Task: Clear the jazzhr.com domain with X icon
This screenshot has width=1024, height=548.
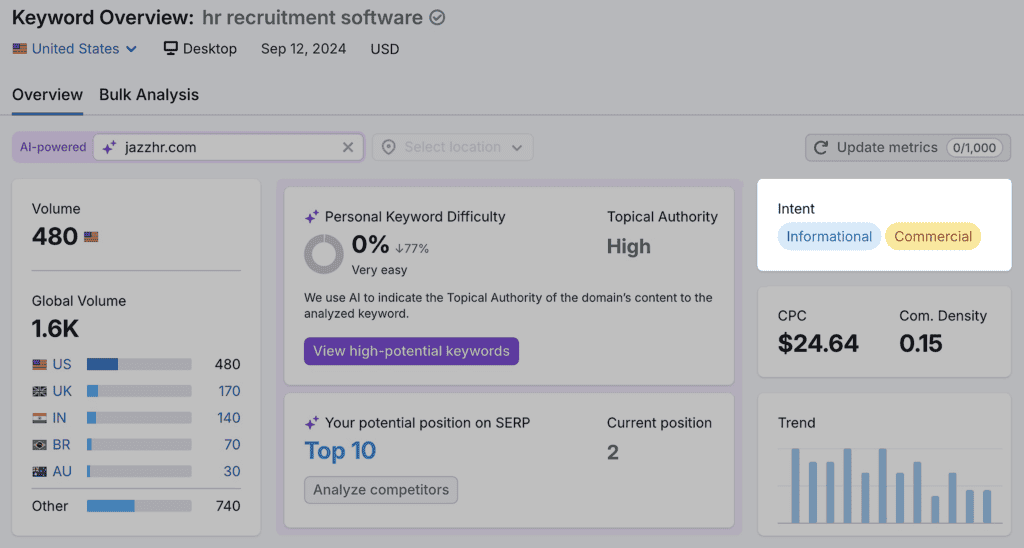Action: (348, 147)
